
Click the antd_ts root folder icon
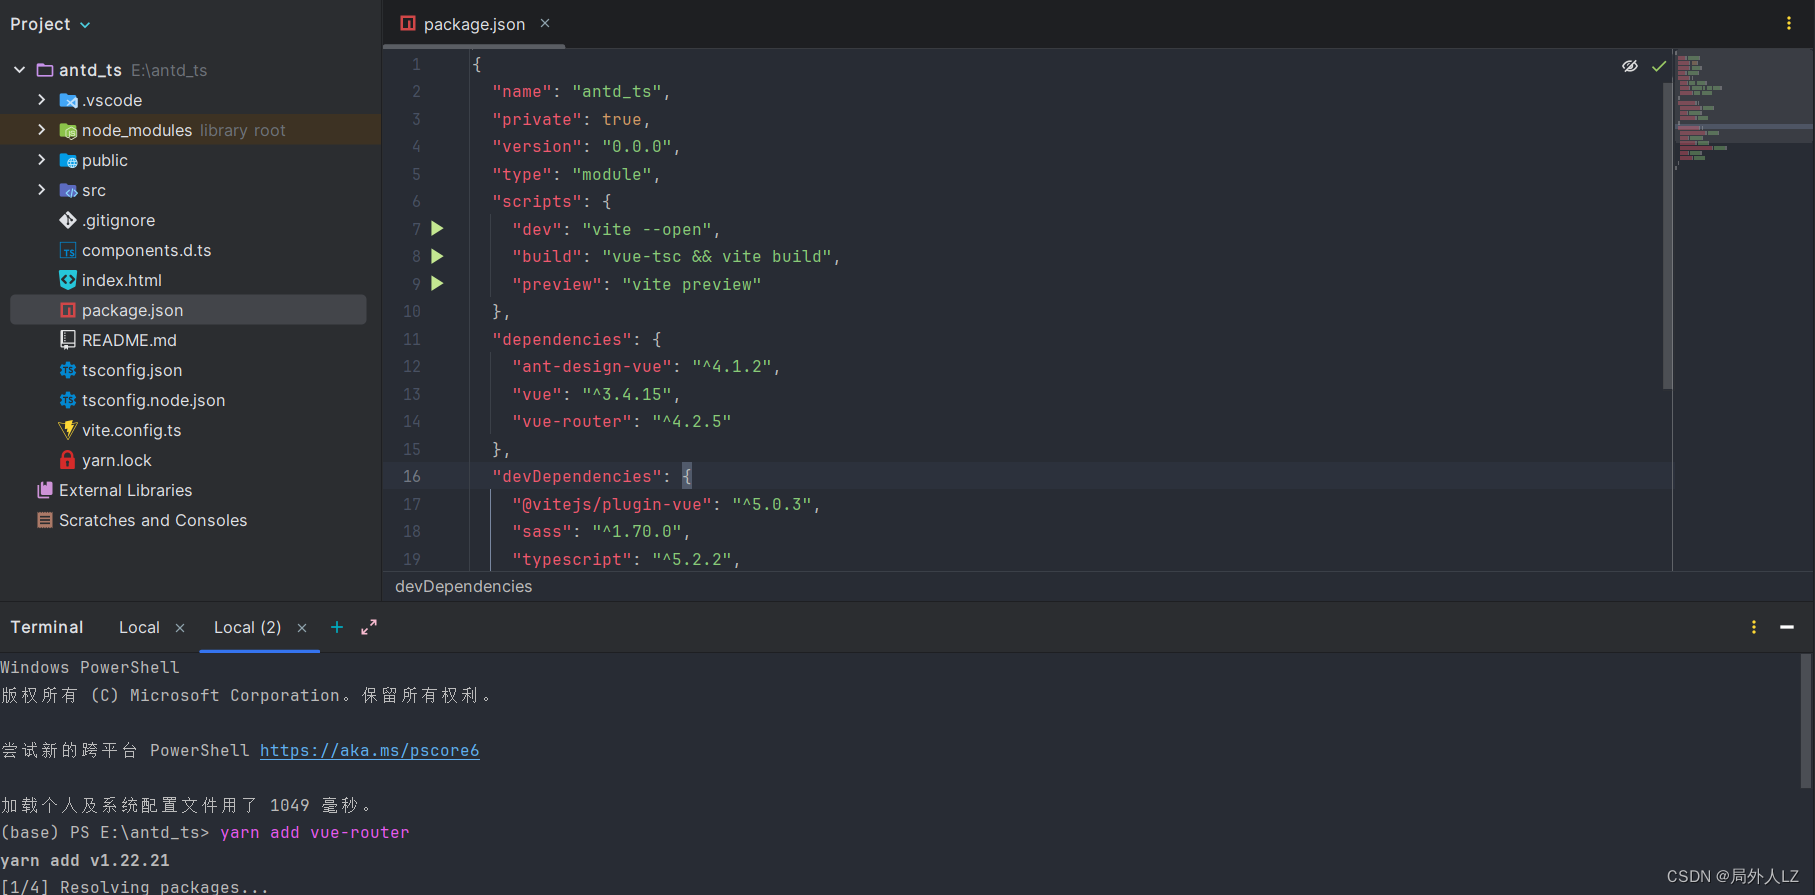click(x=45, y=70)
